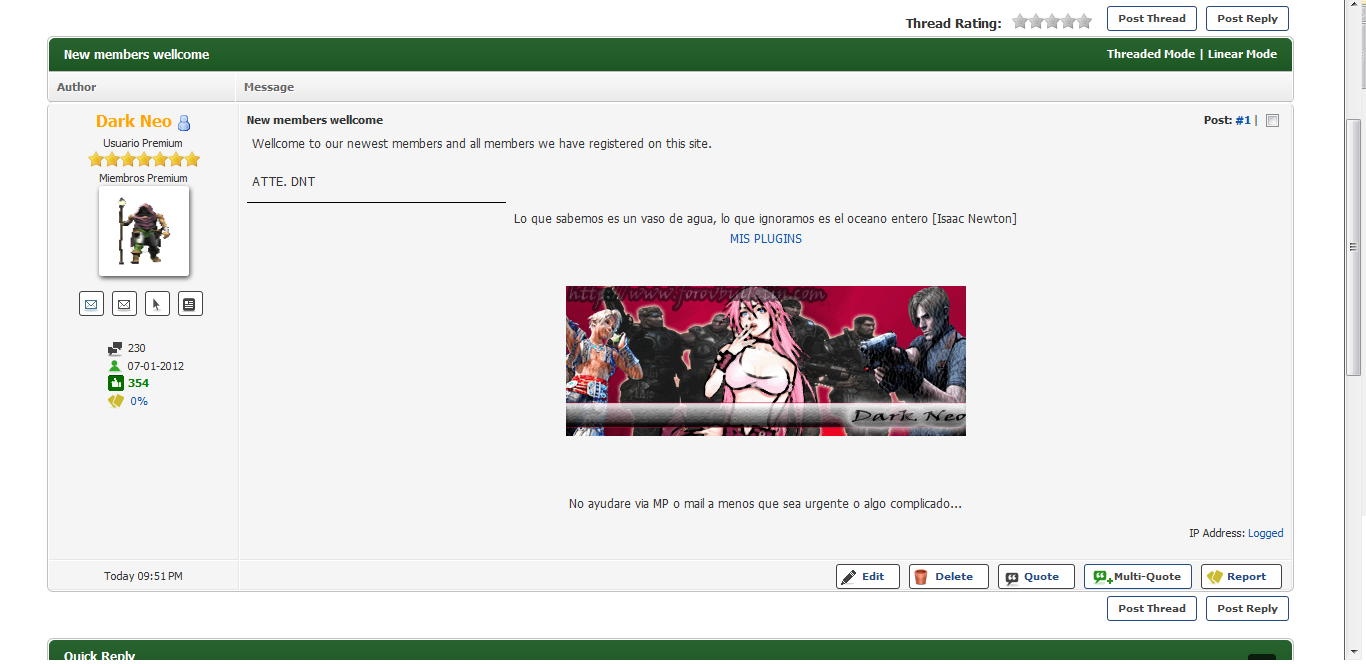Click the cursor arrow website icon
This screenshot has height=664, width=1366.
[x=157, y=304]
